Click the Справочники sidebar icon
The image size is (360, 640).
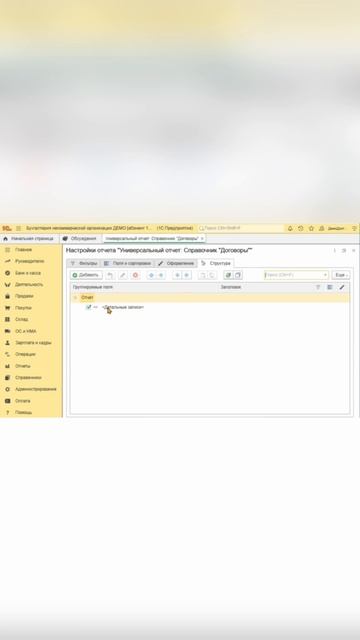pyautogui.click(x=7, y=378)
